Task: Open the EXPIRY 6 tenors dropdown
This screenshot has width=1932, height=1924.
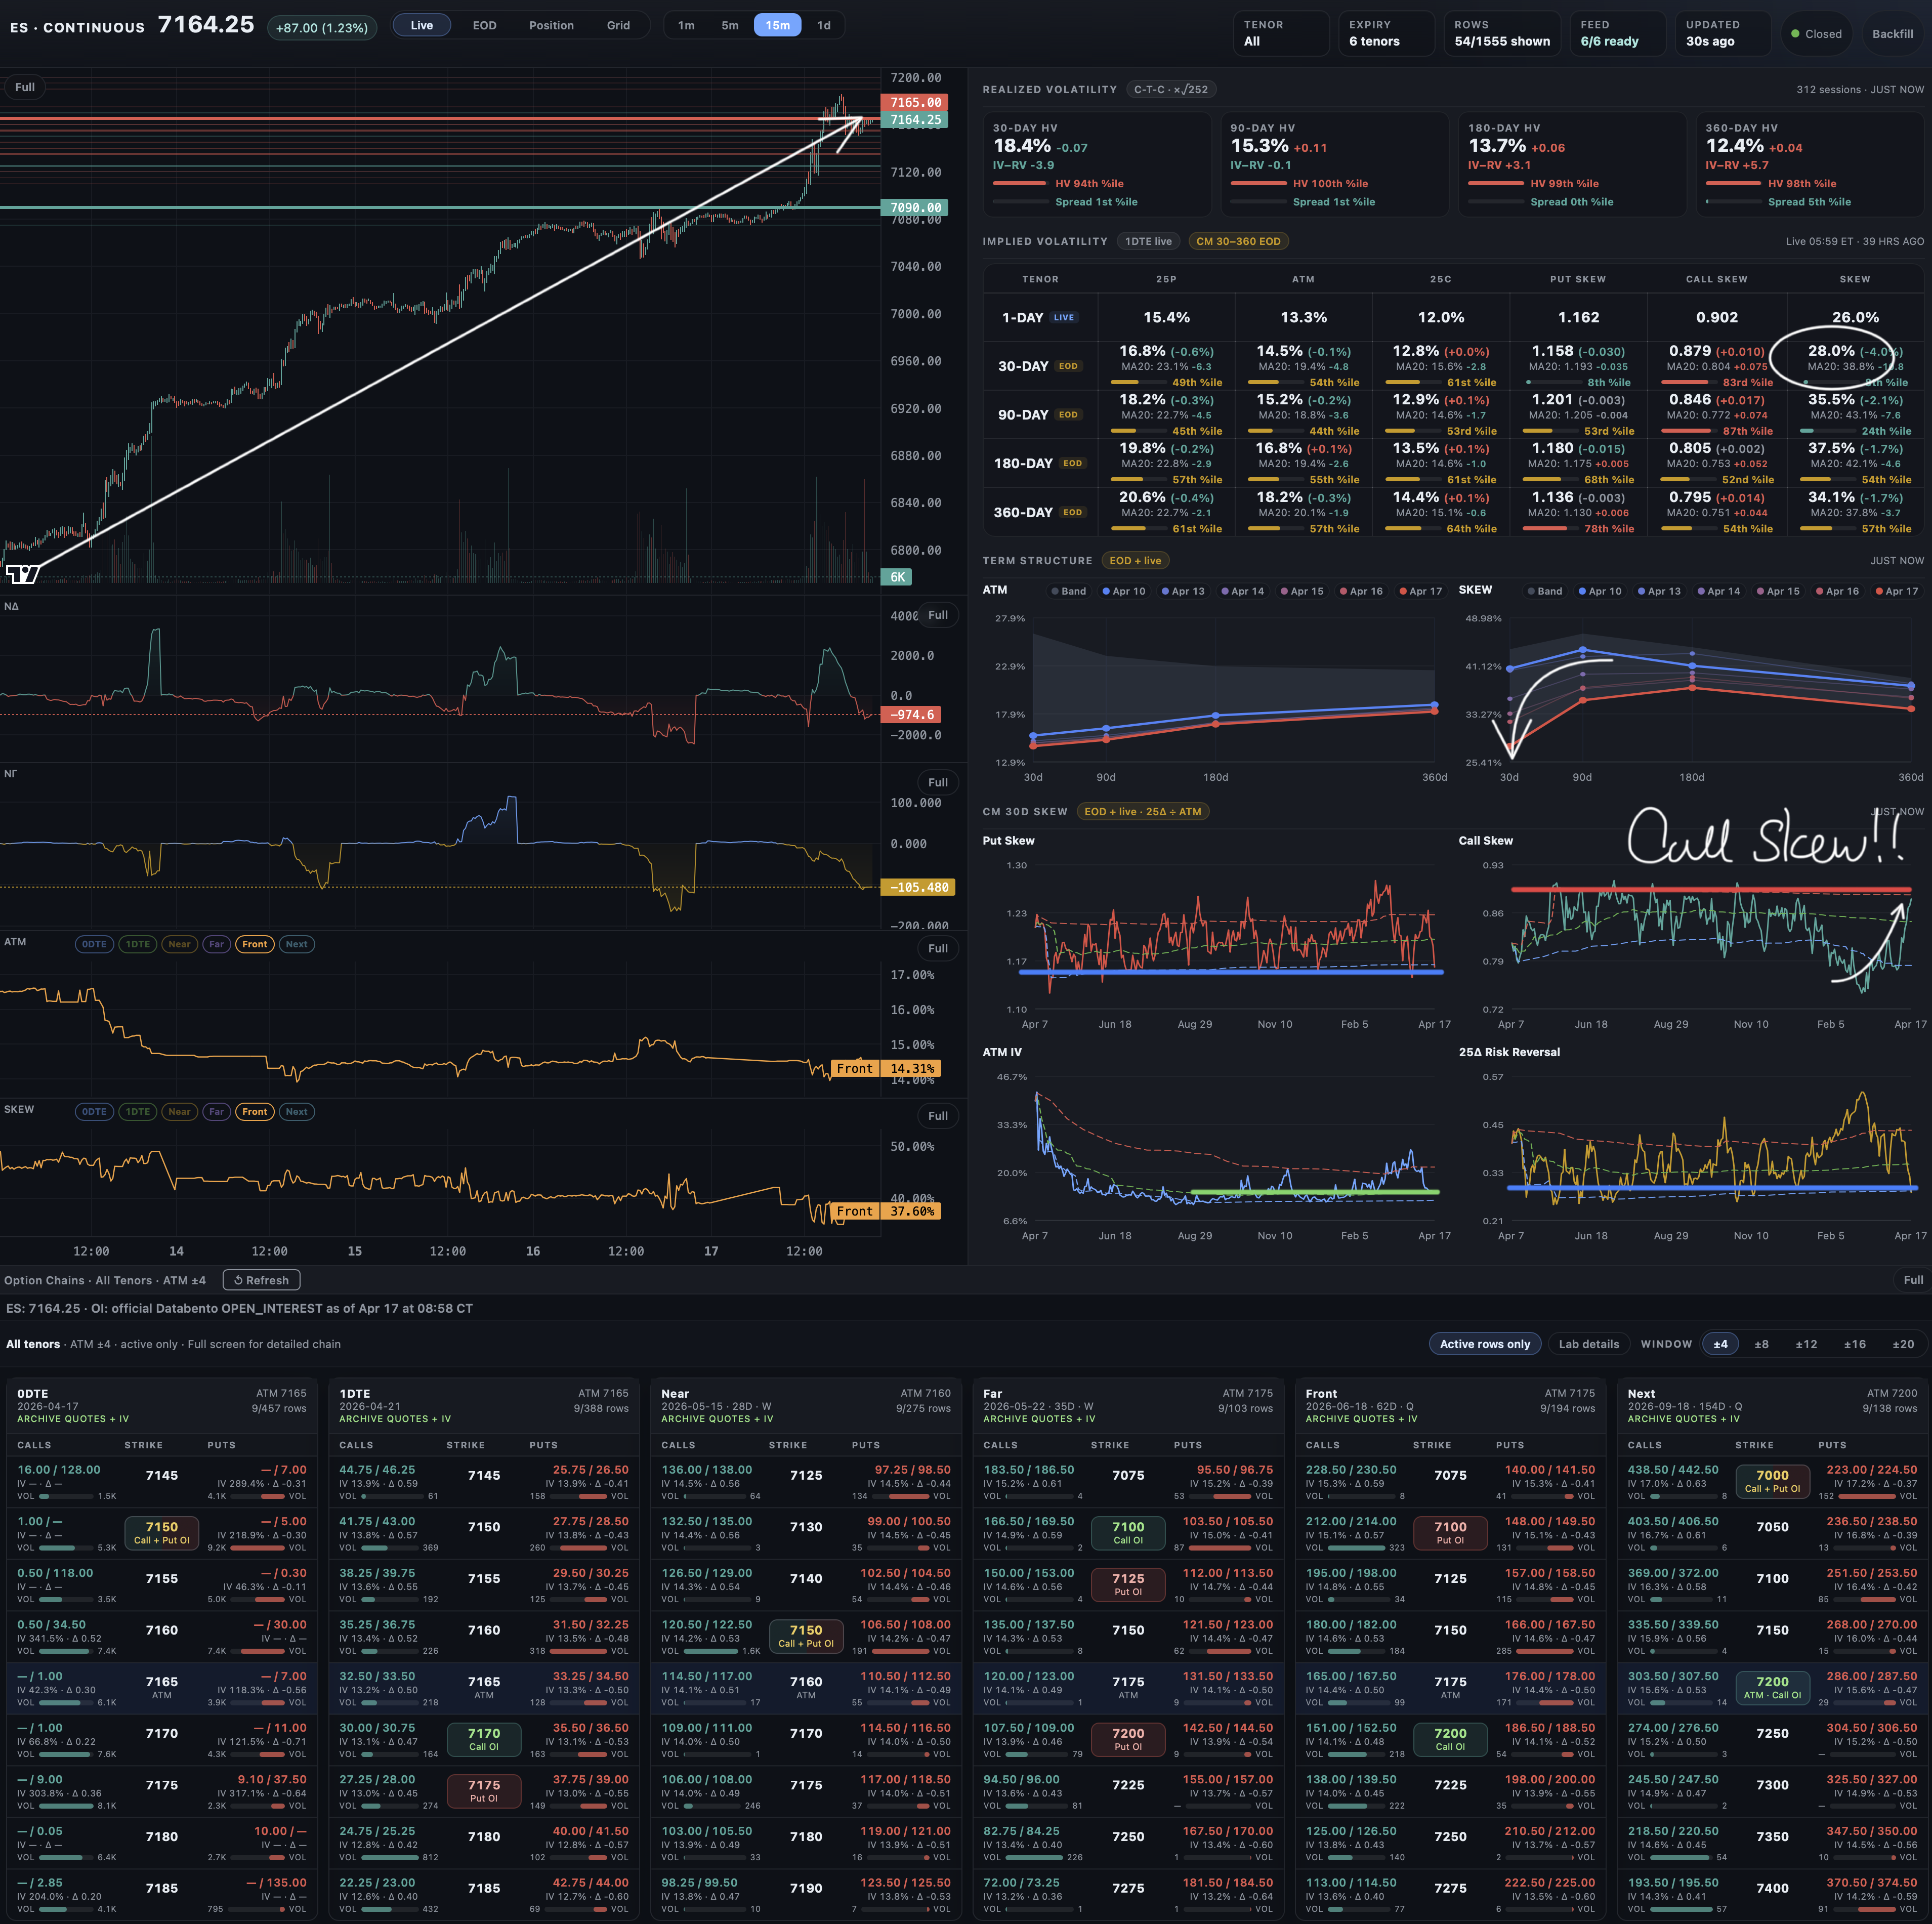Action: point(1386,34)
